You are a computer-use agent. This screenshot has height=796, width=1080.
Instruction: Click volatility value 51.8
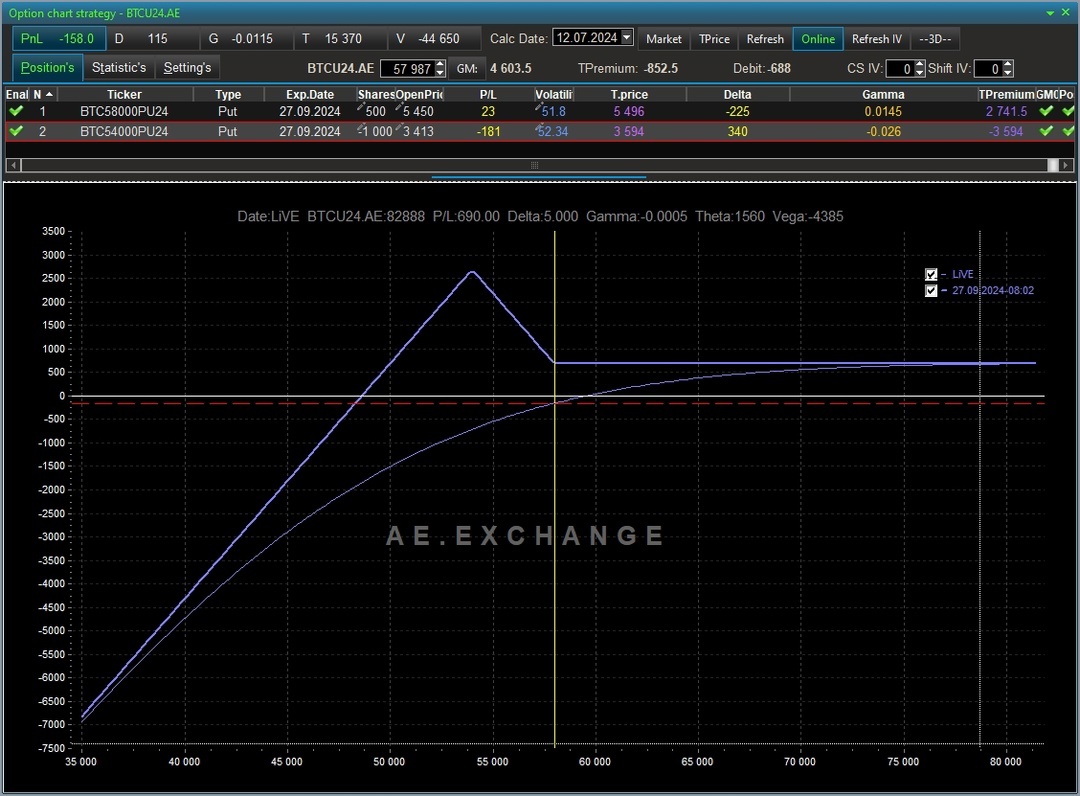pos(554,112)
